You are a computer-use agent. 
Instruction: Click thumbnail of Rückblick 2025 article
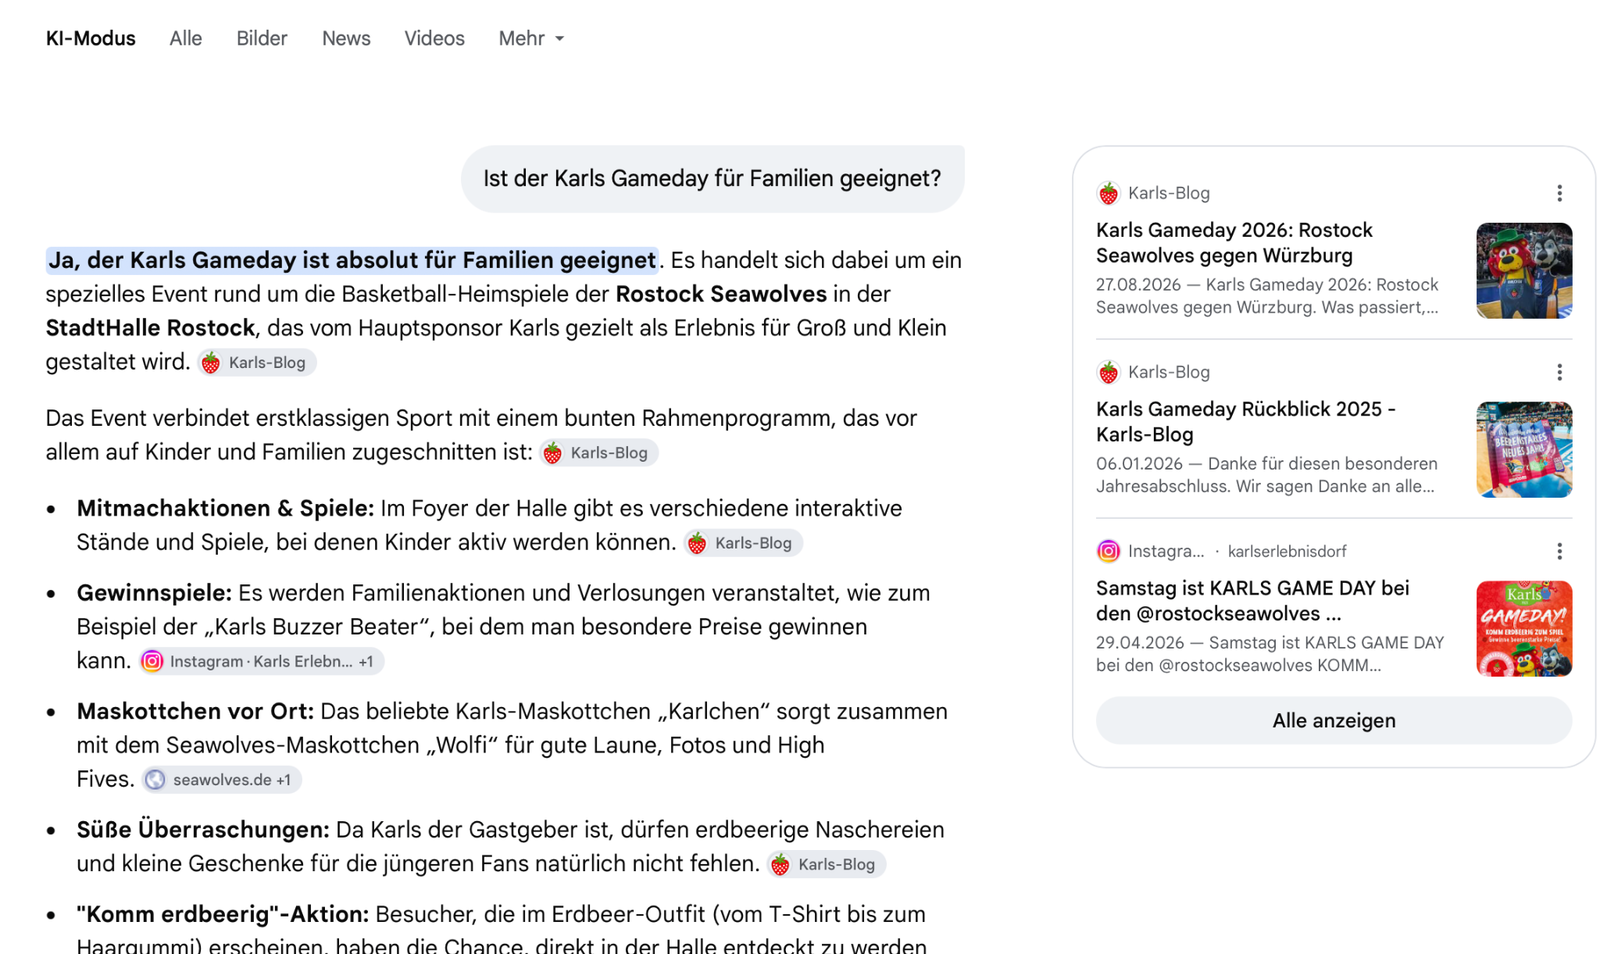point(1524,450)
